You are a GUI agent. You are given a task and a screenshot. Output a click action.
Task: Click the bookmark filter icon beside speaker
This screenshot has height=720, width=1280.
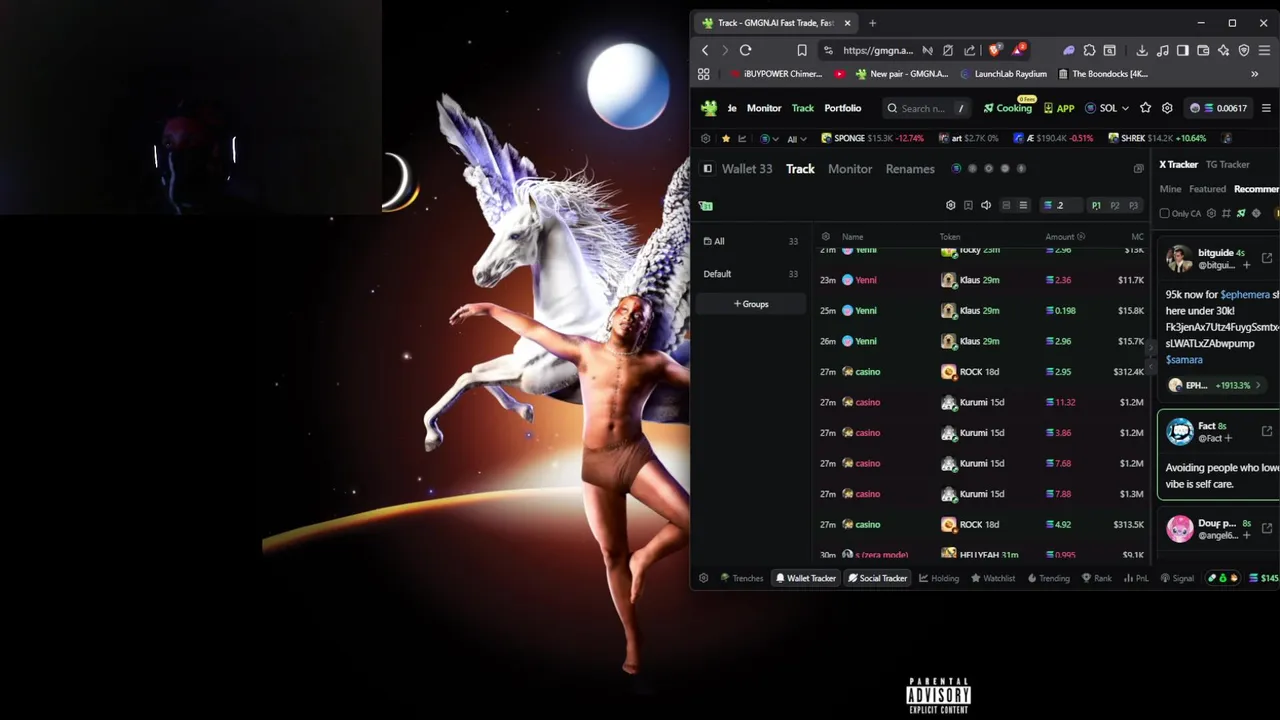pyautogui.click(x=968, y=205)
